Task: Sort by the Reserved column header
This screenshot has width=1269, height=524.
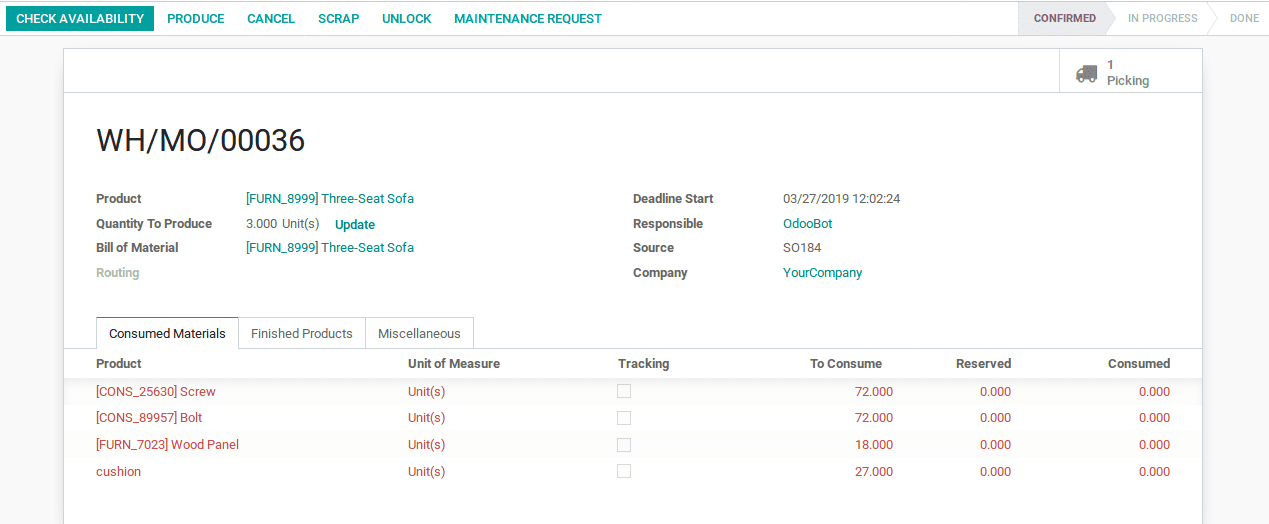Action: [983, 364]
